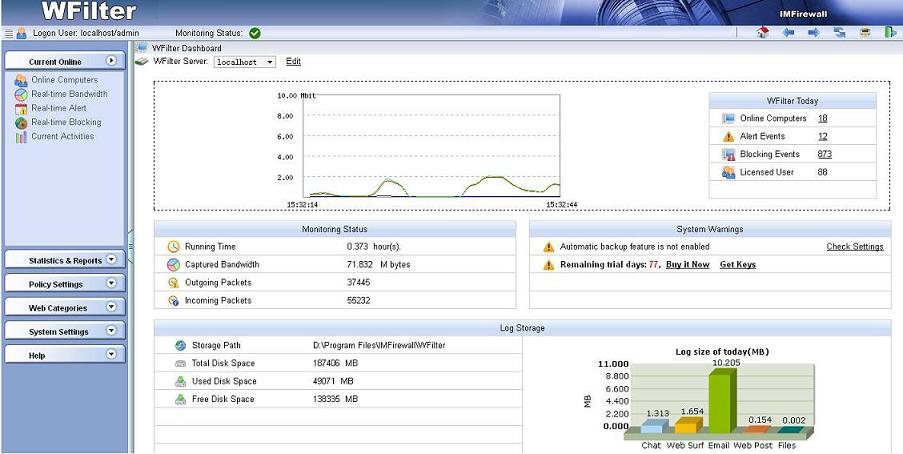
Task: Open the WFilter Server localhost dropdown
Action: (245, 62)
